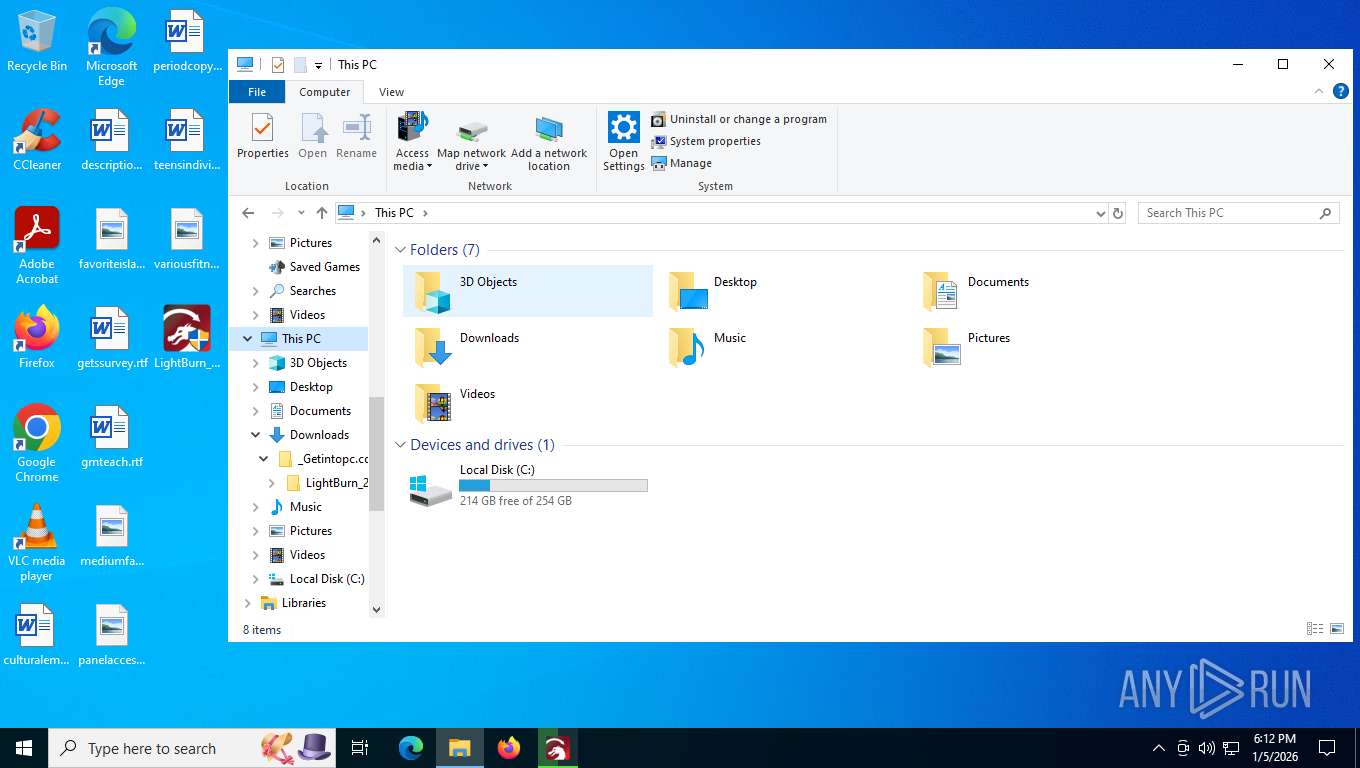This screenshot has width=1360, height=768.
Task: Collapse Downloads in navigation tree
Action: 255,435
